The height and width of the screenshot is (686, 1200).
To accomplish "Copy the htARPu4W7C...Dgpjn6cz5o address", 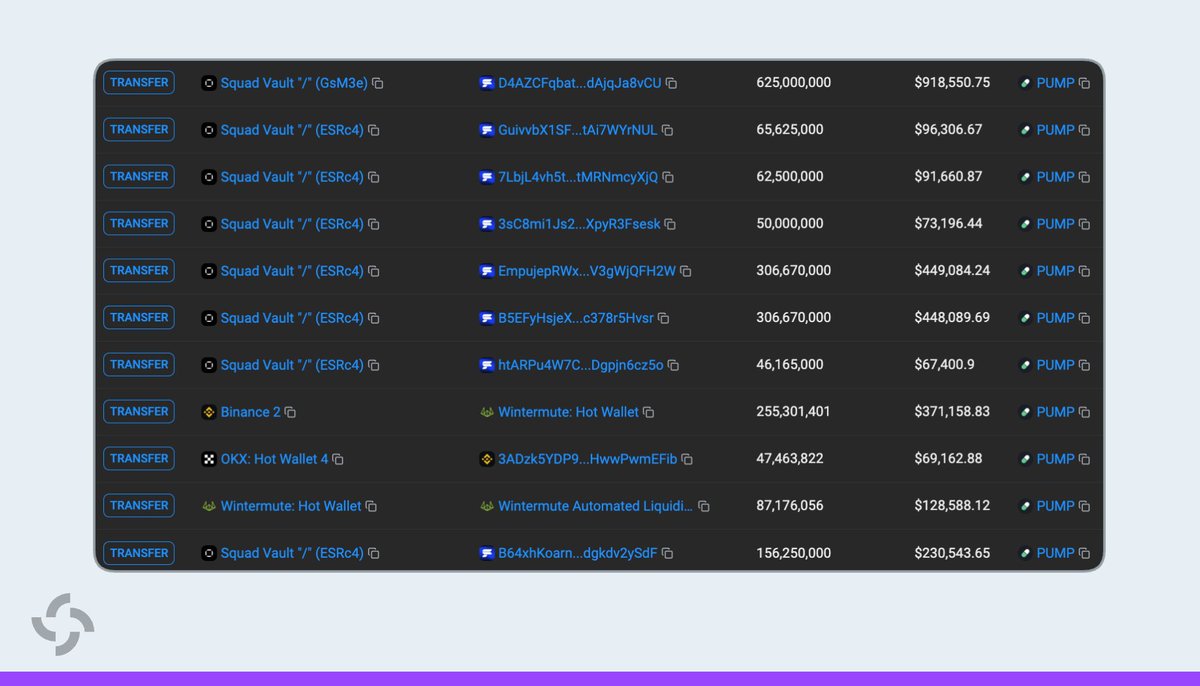I will pyautogui.click(x=673, y=365).
